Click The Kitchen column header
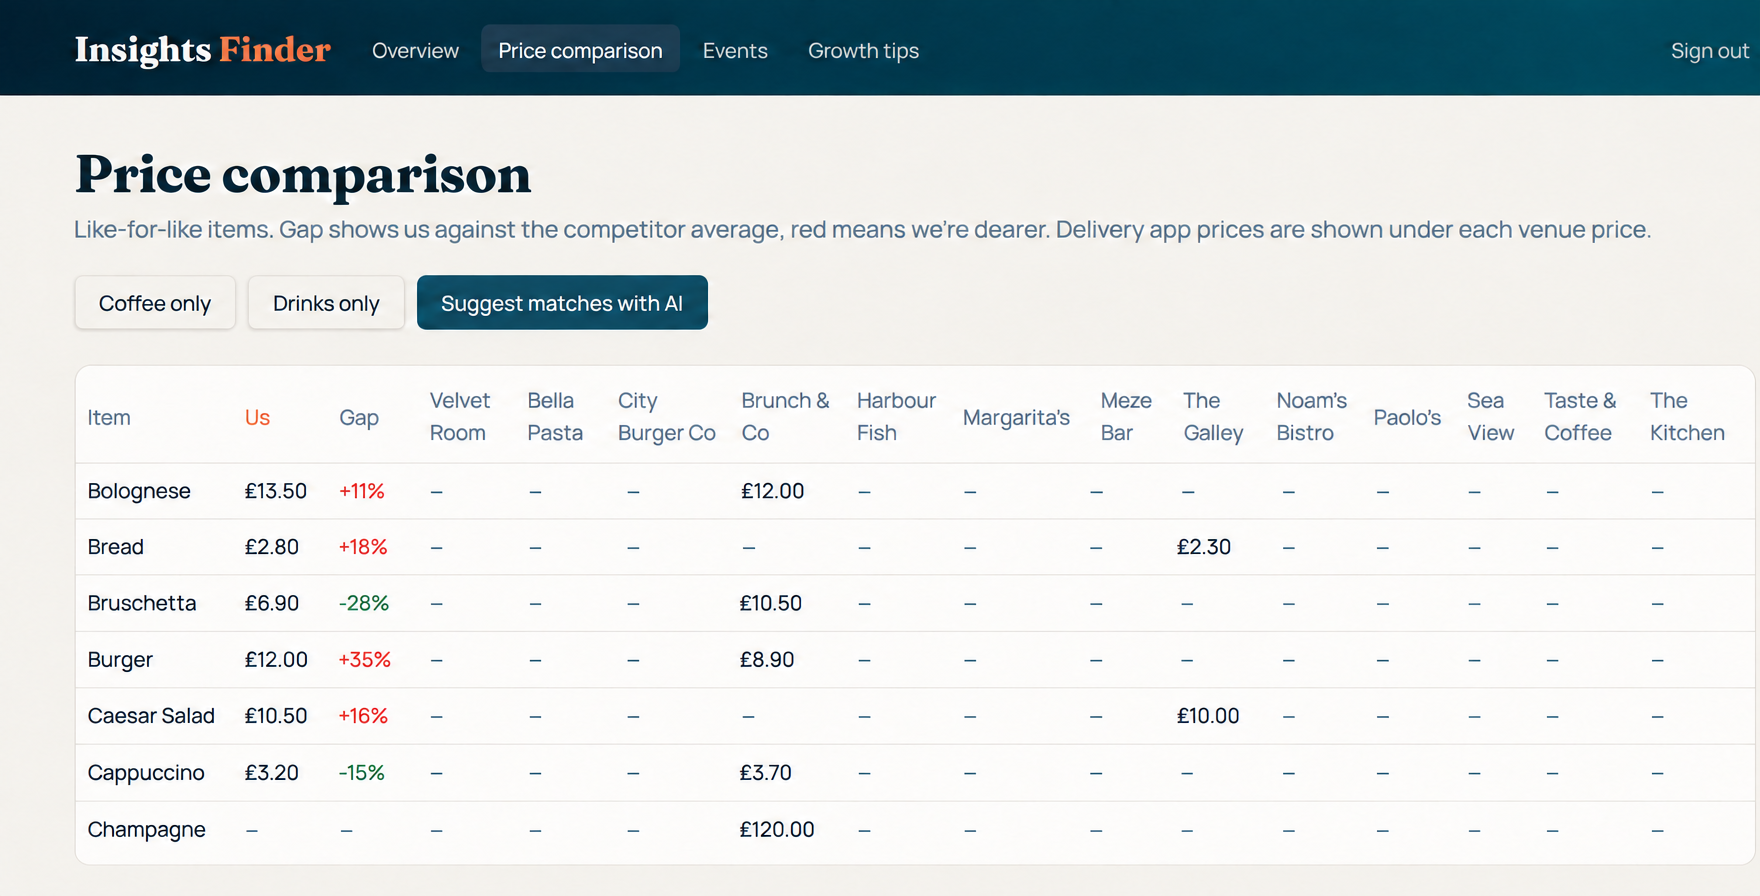 tap(1687, 416)
